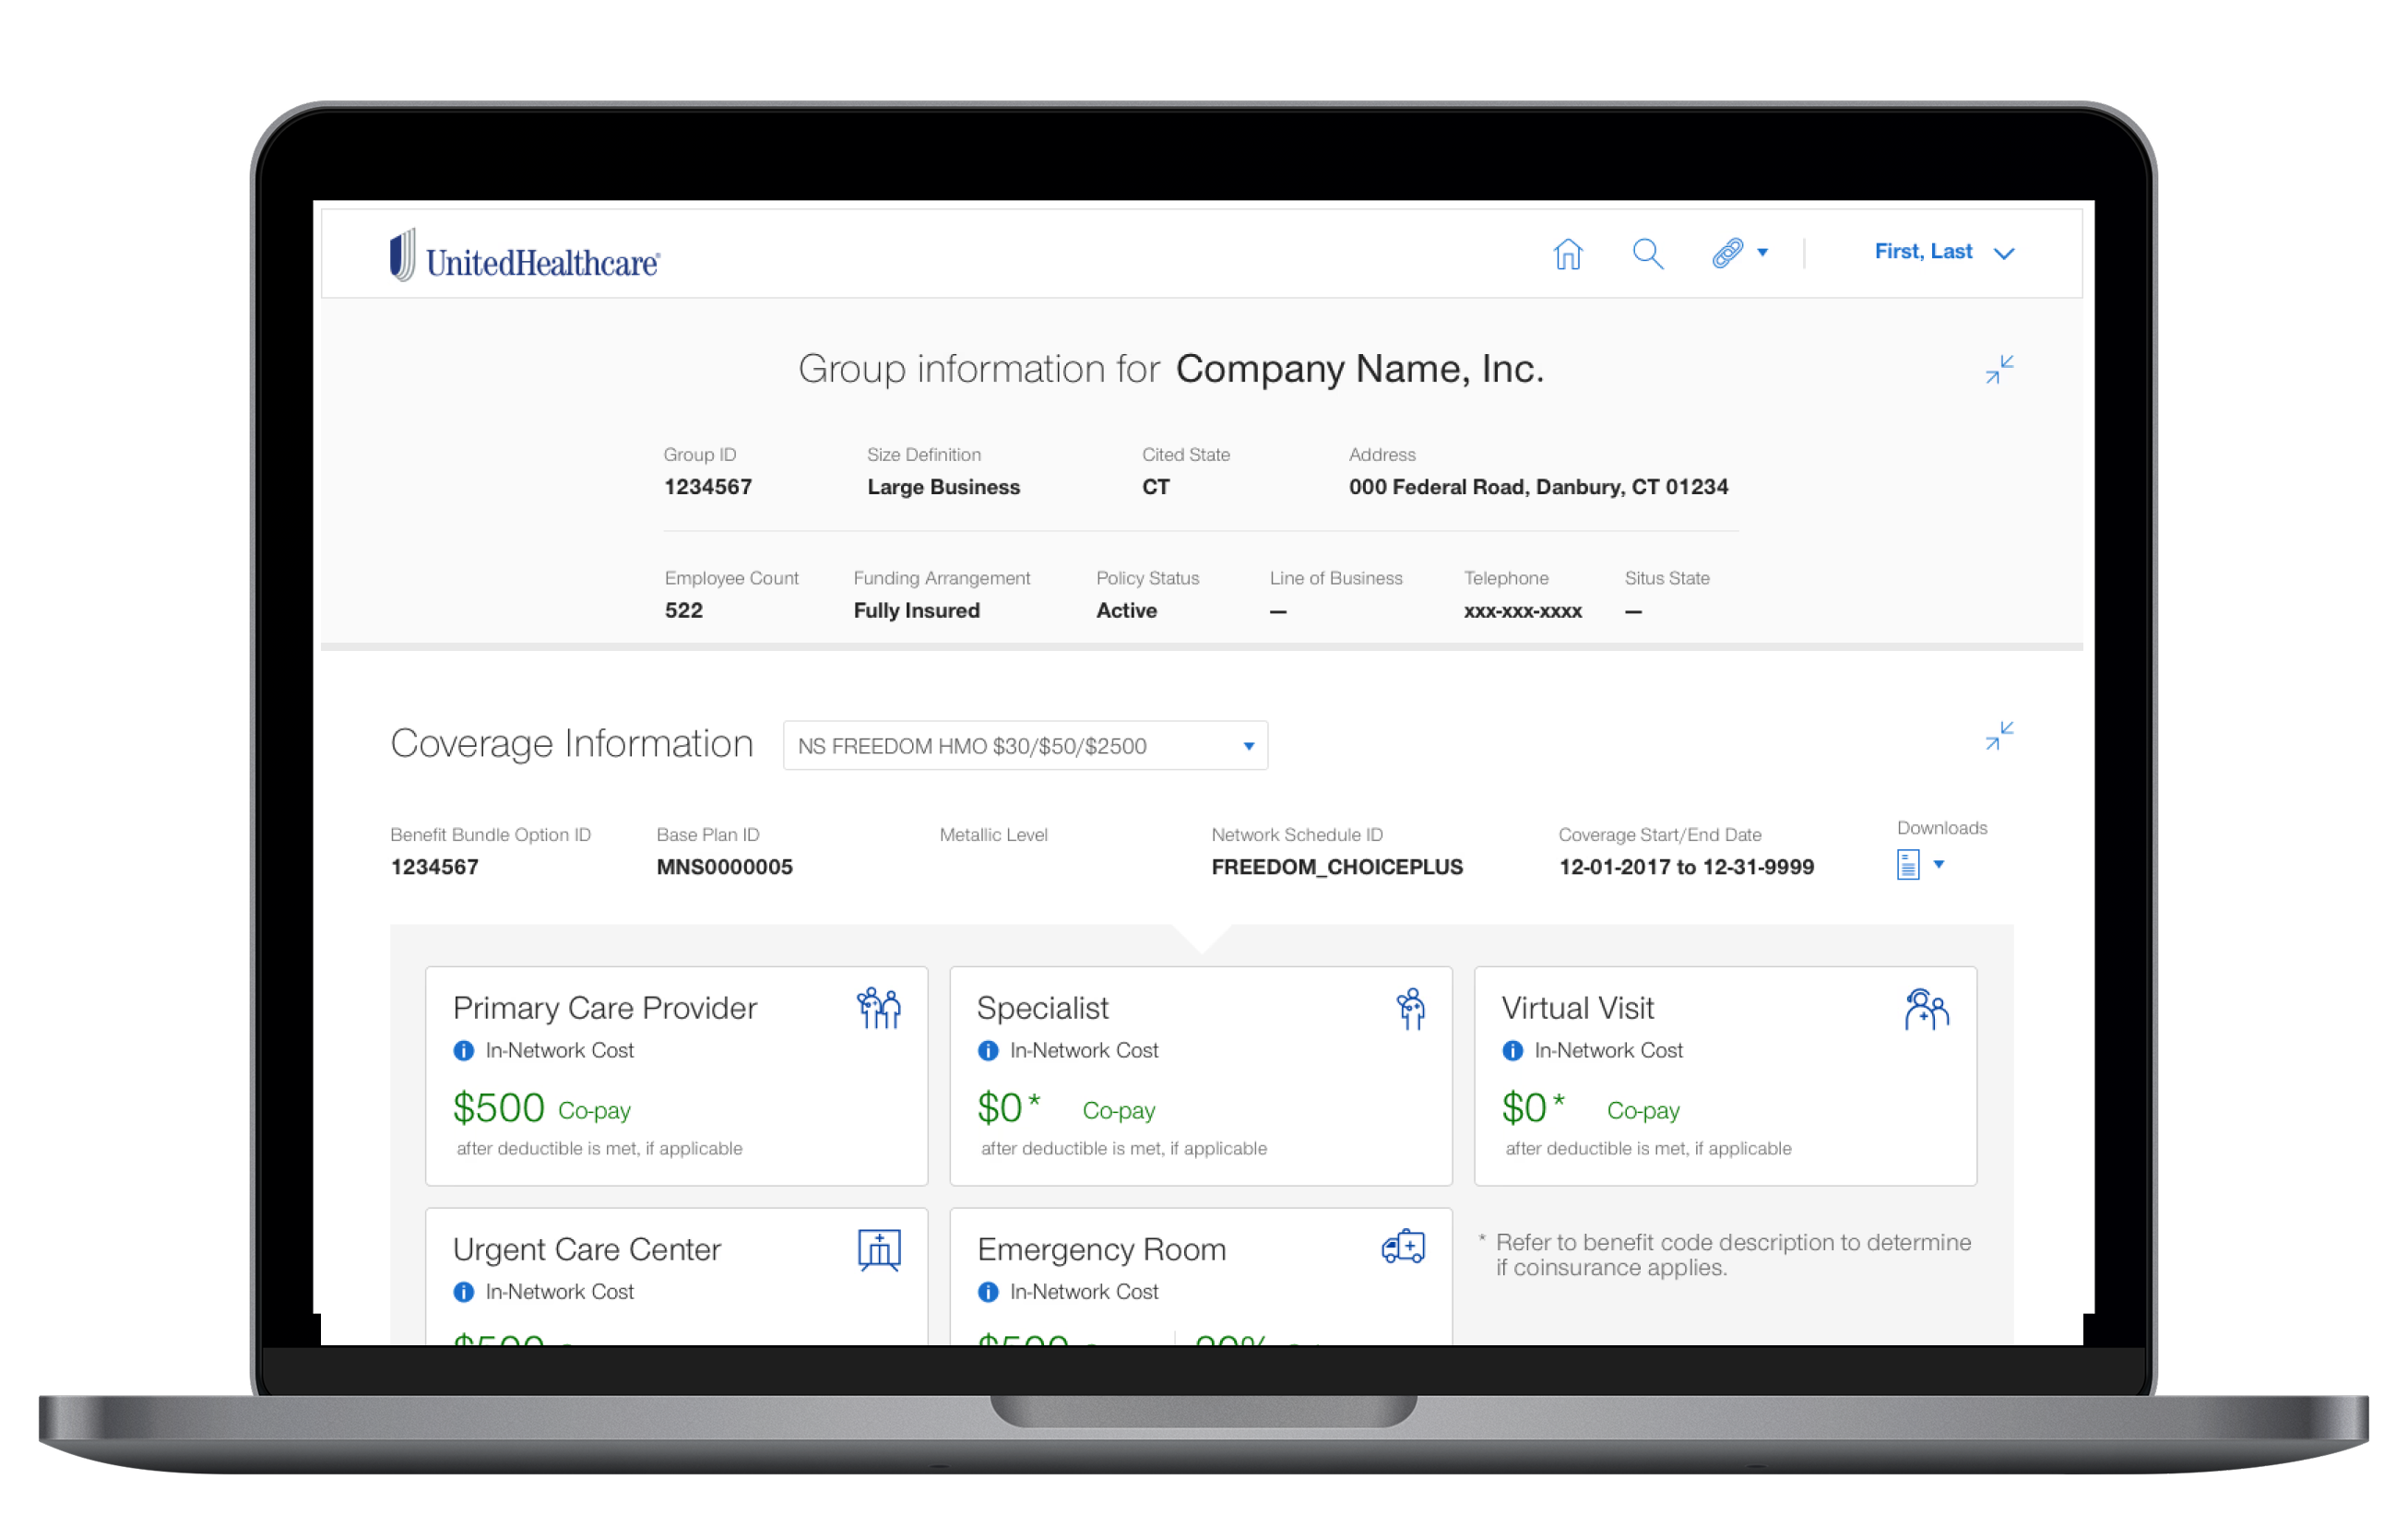2408x1514 pixels.
Task: Click the paperclip links icon
Action: 1727,253
